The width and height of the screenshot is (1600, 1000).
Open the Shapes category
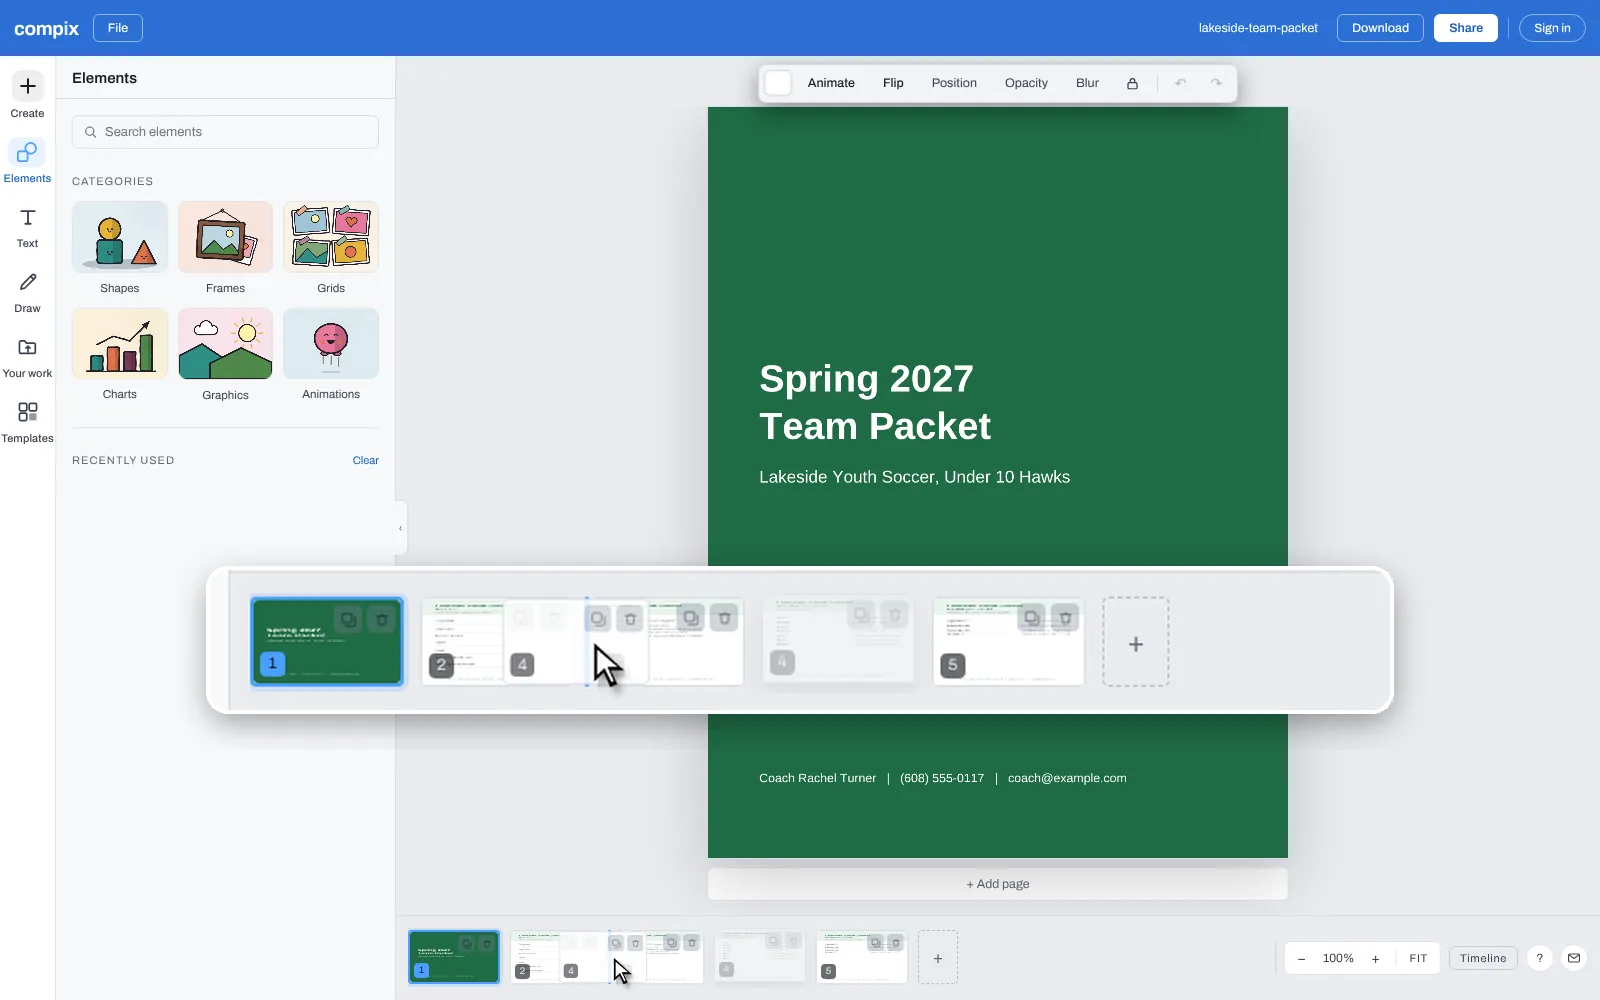tap(120, 248)
